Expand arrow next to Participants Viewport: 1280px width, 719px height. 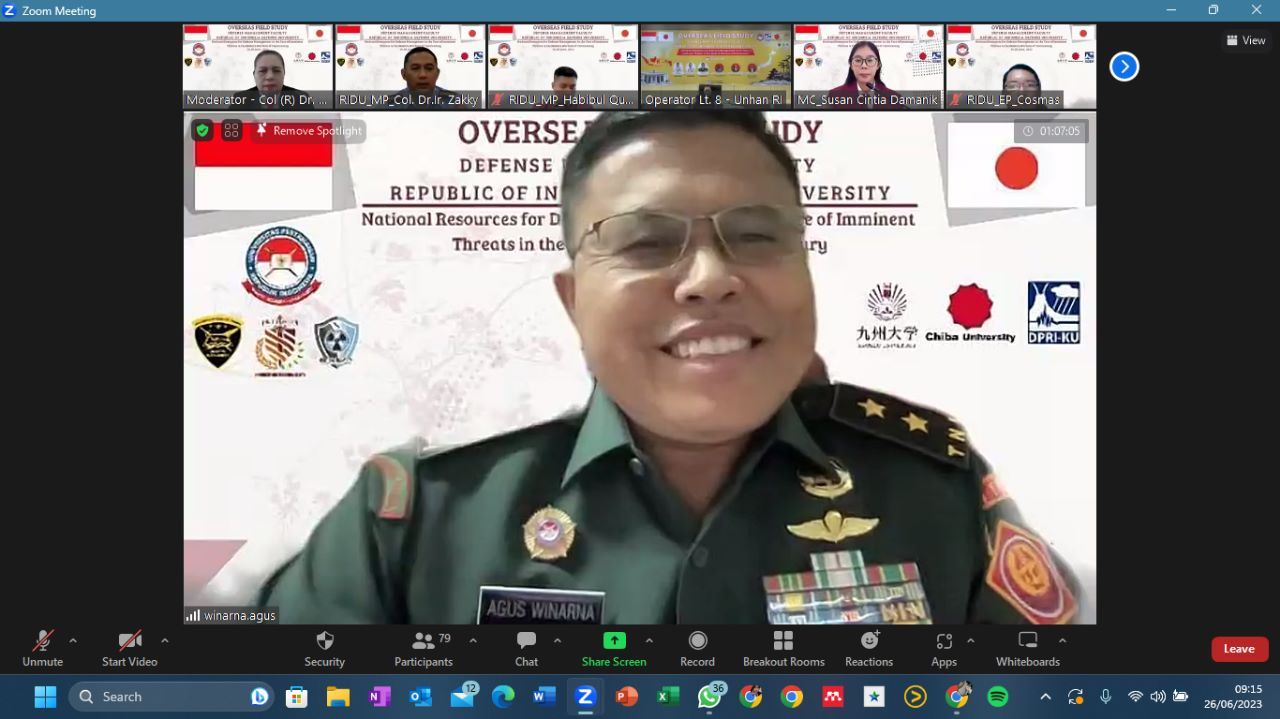[473, 641]
